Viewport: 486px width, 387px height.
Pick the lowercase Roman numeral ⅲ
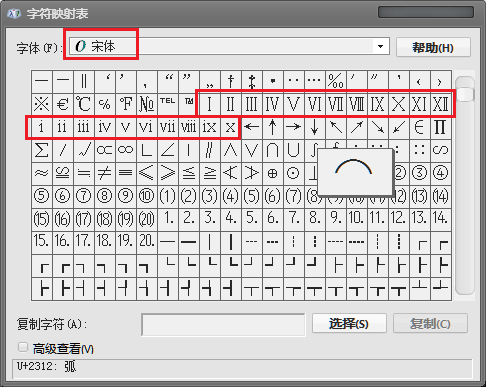point(84,127)
